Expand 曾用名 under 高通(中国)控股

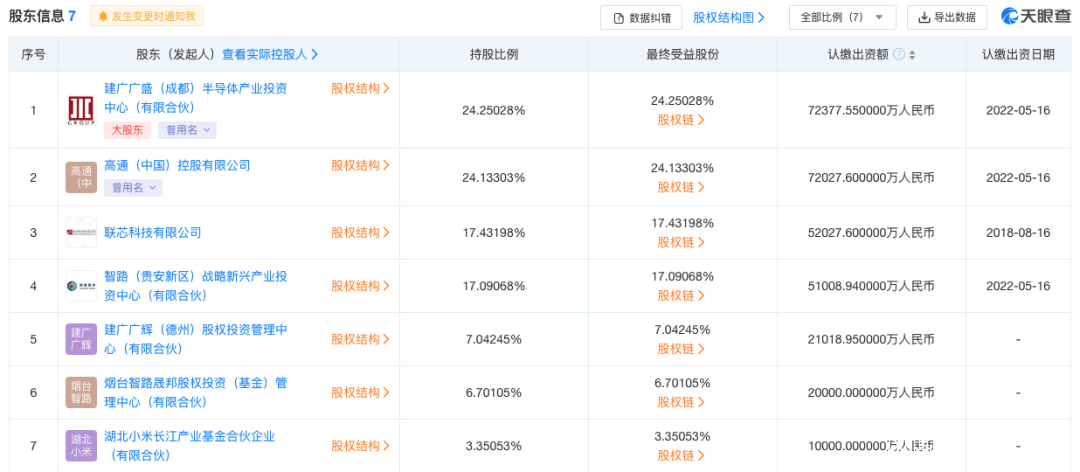click(x=134, y=187)
